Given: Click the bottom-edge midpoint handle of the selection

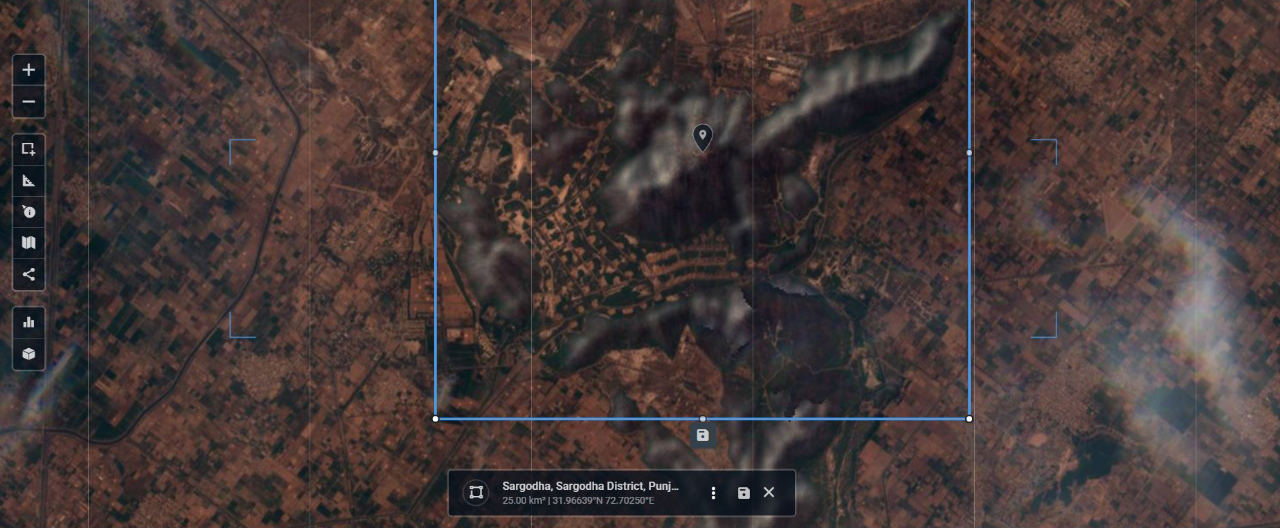Looking at the screenshot, I should (702, 419).
